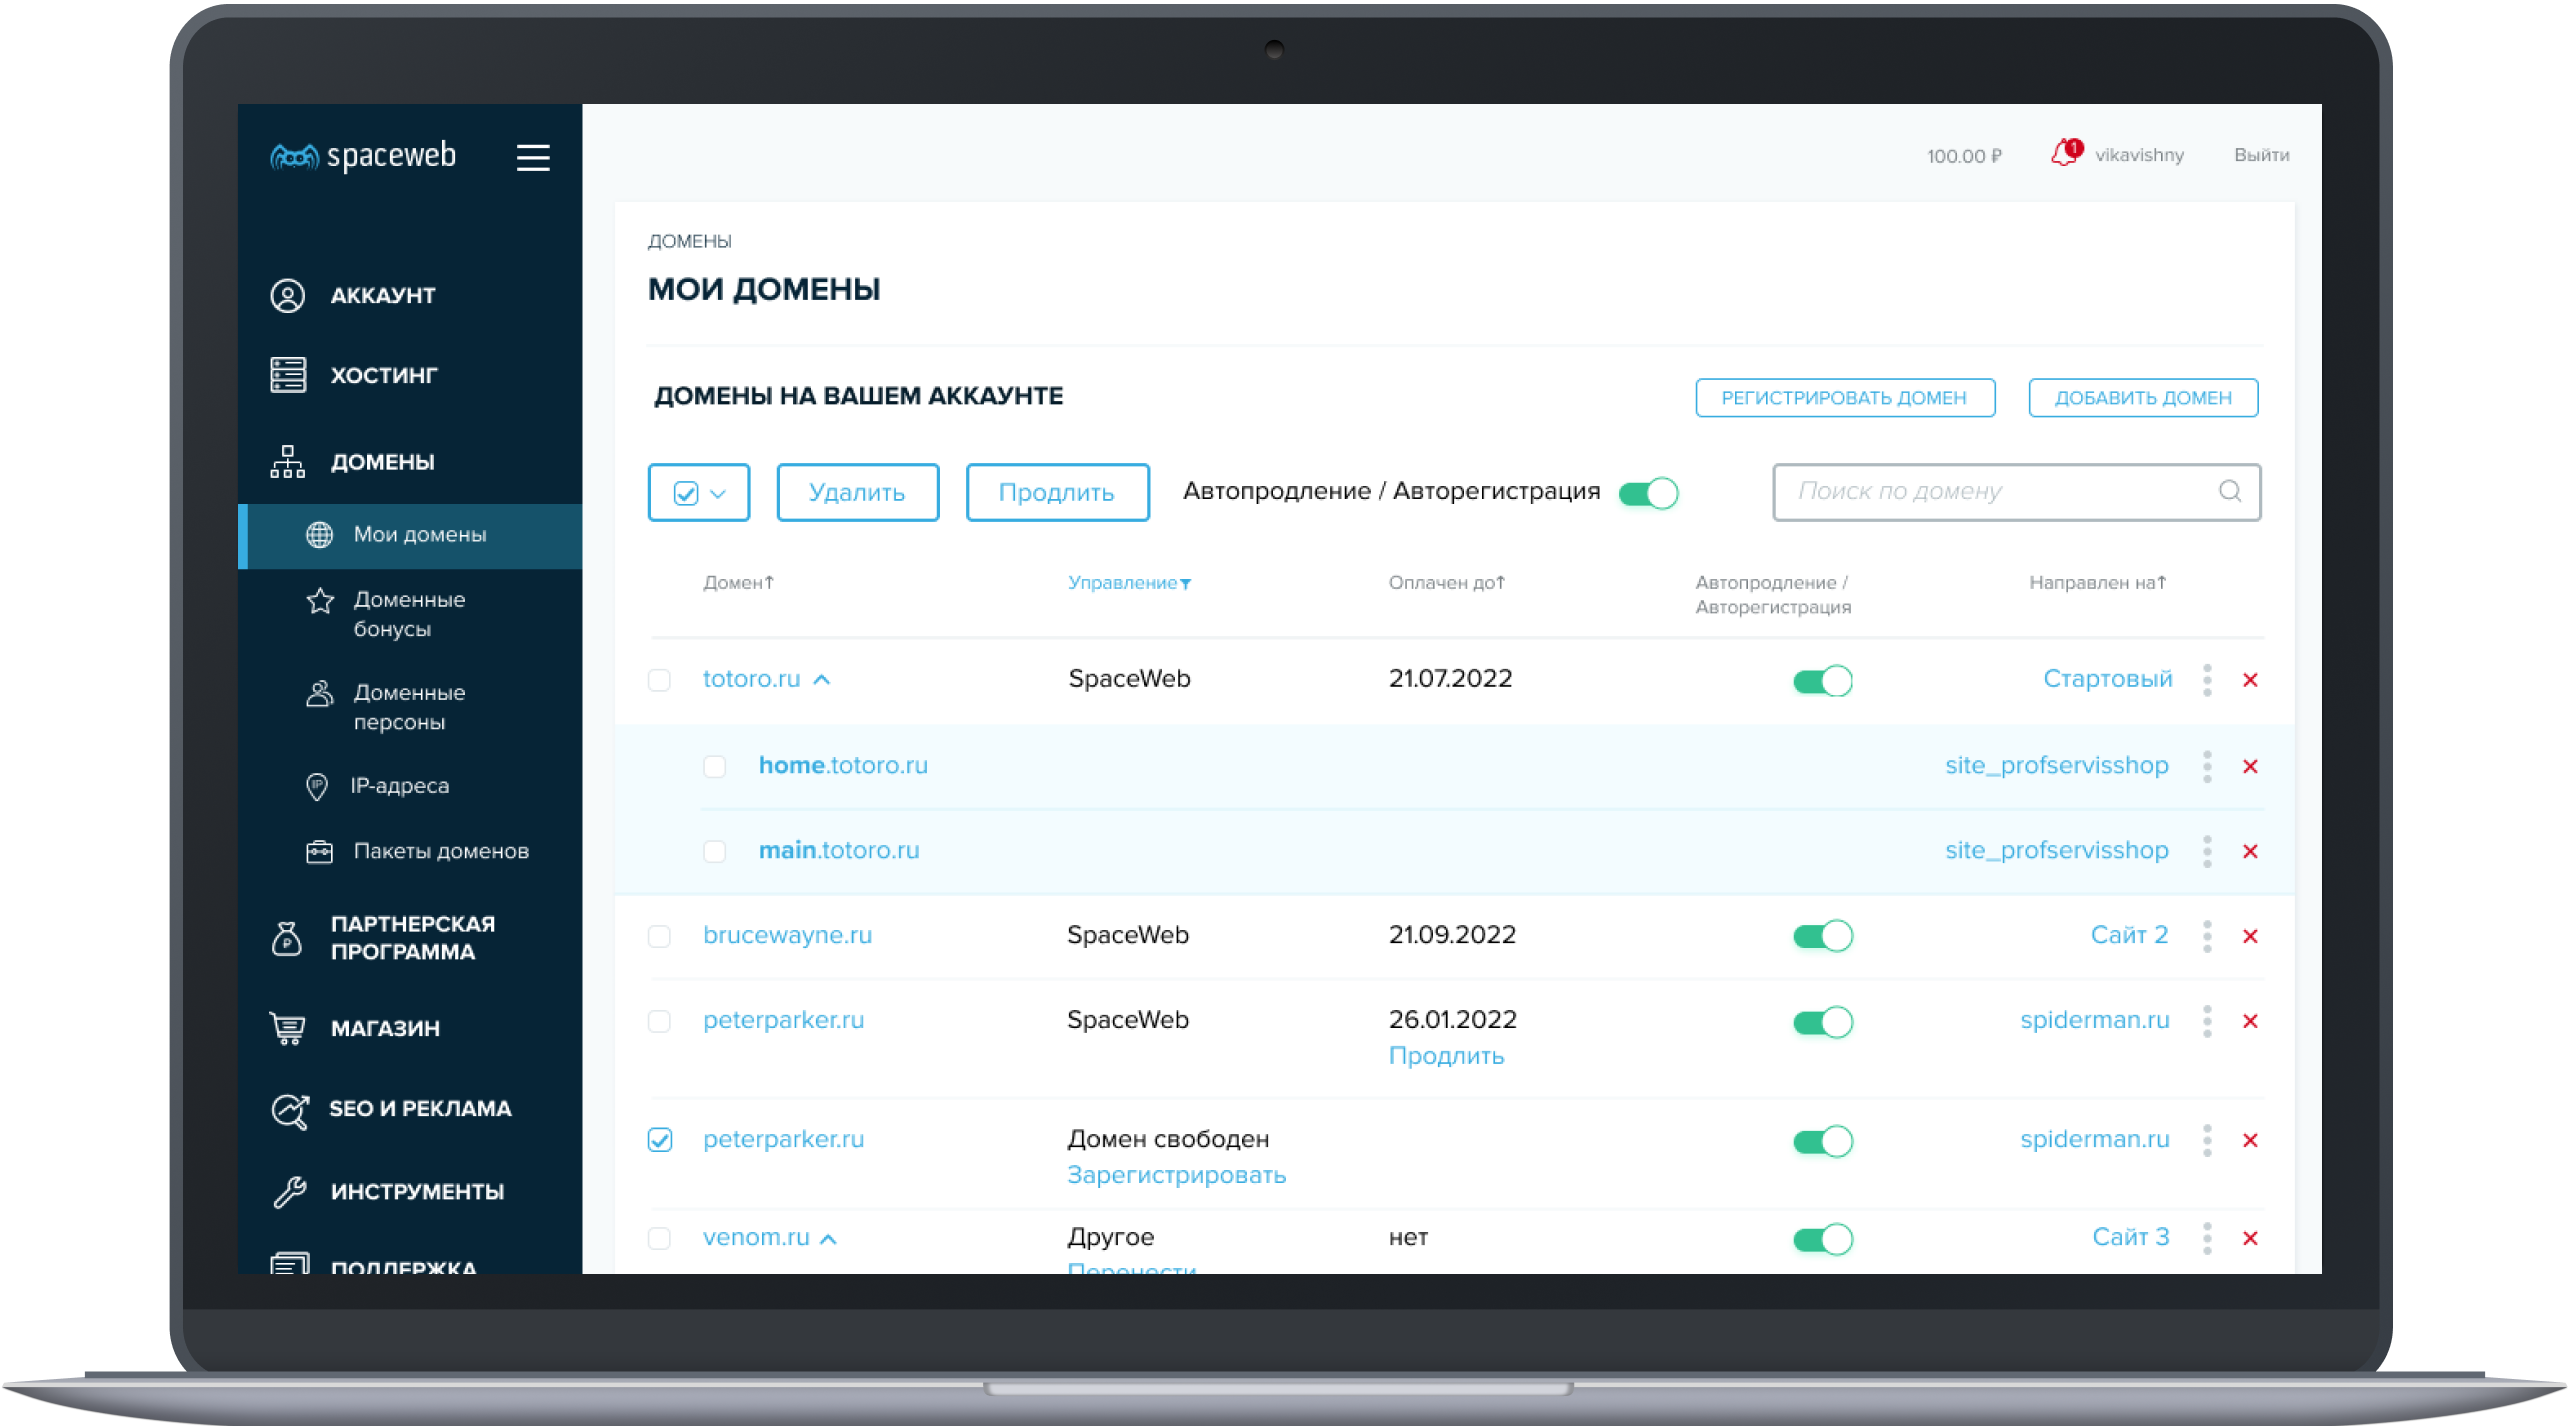Viewport: 2568px width, 1426px height.
Task: Disable auto-renewal toggle for totoro.ru
Action: (1822, 681)
